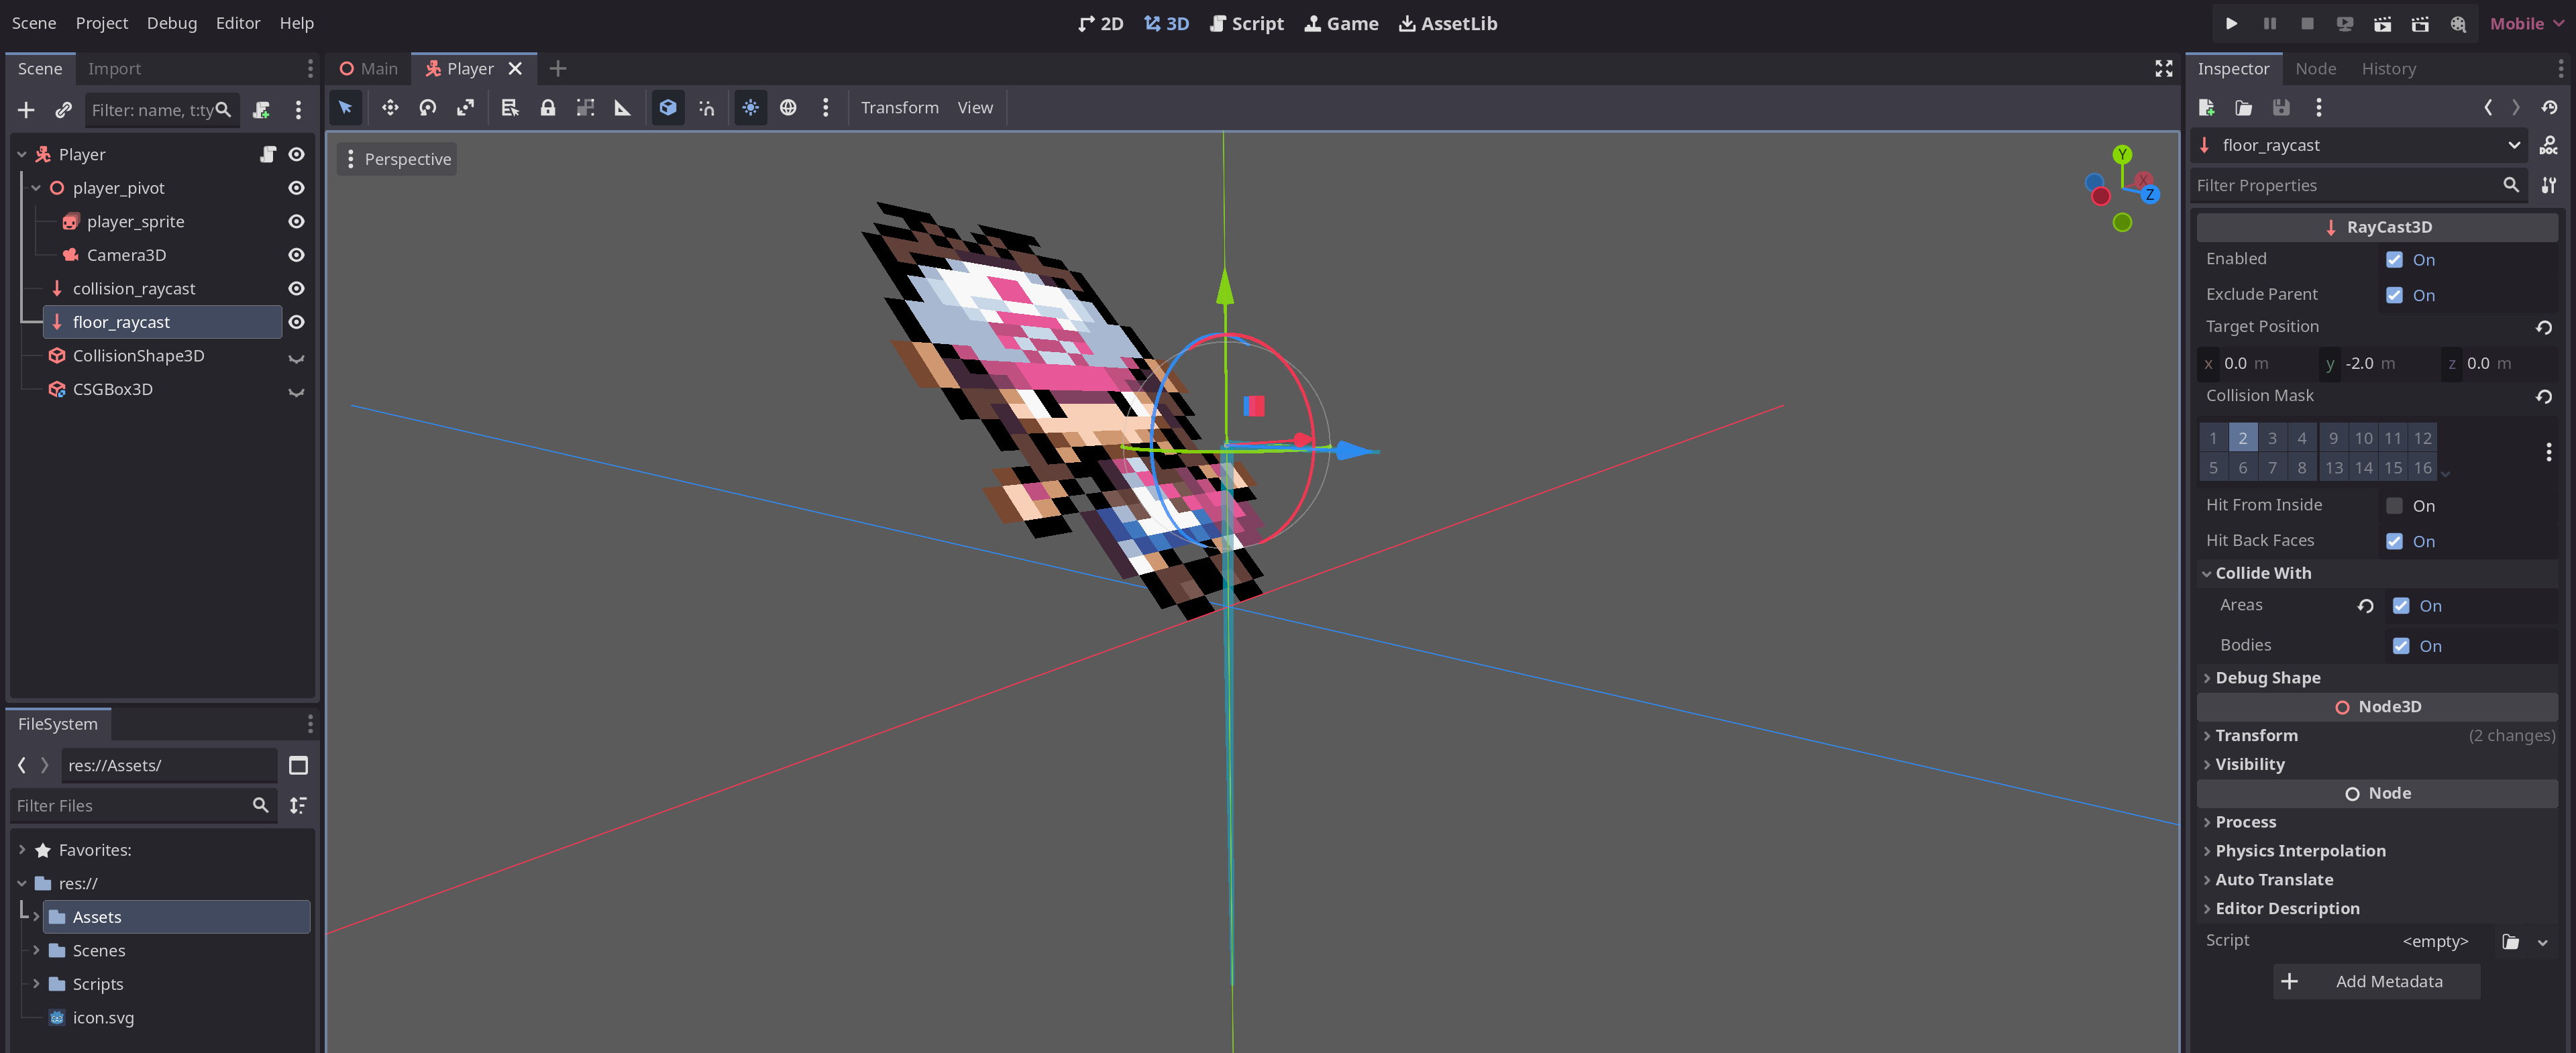Expand the Scenes folder

tap(37, 950)
